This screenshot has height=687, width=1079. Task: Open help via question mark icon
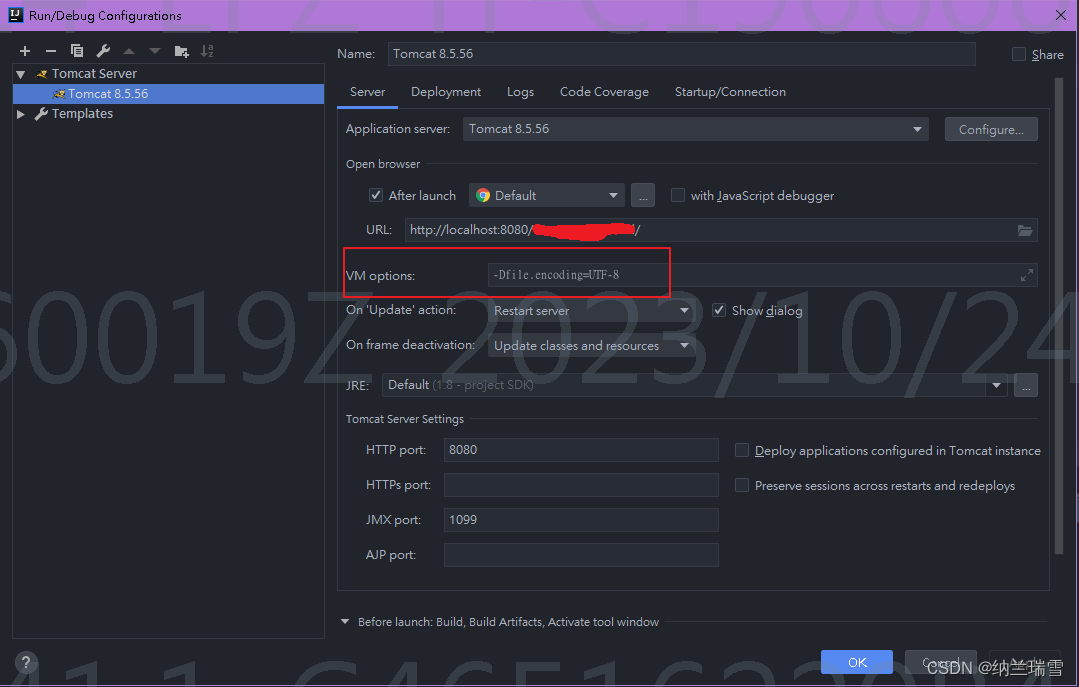tap(25, 662)
